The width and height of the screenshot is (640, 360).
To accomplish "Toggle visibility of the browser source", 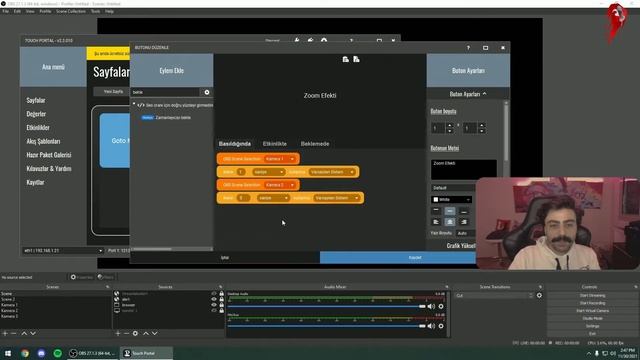I will (x=214, y=305).
